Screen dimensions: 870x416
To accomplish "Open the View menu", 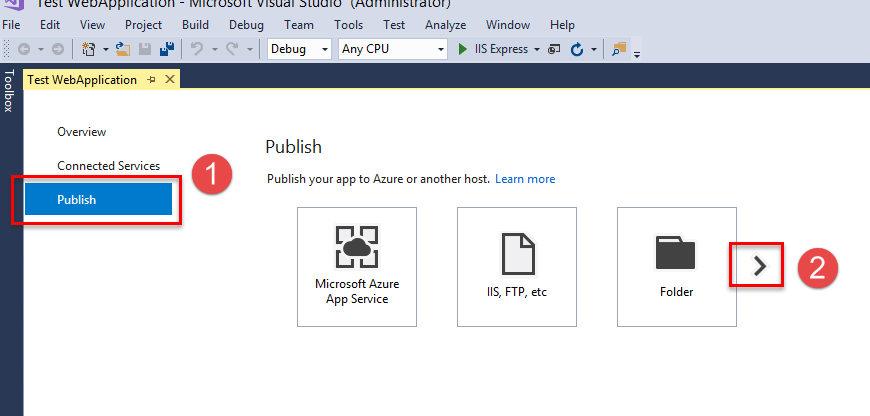I will (x=92, y=25).
